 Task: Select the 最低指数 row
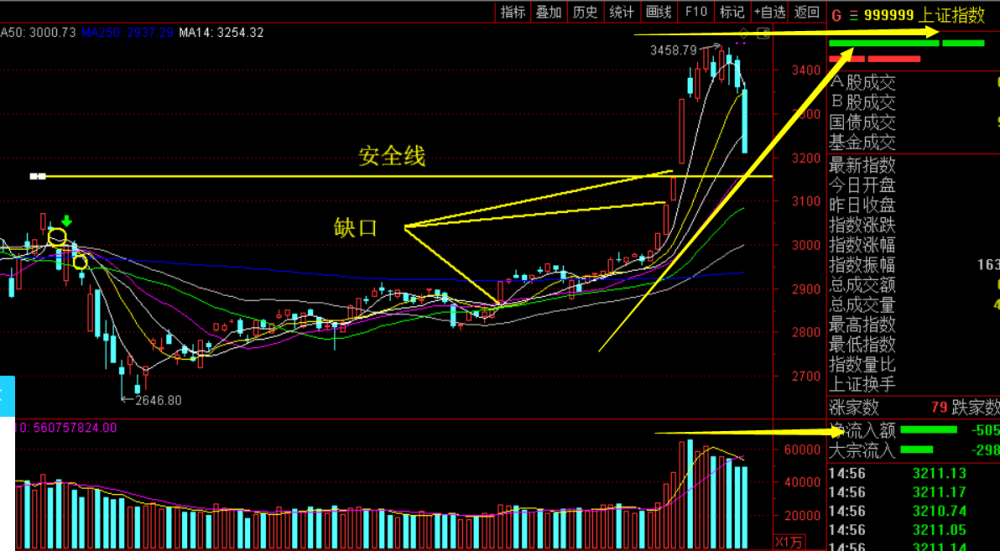tap(913, 344)
